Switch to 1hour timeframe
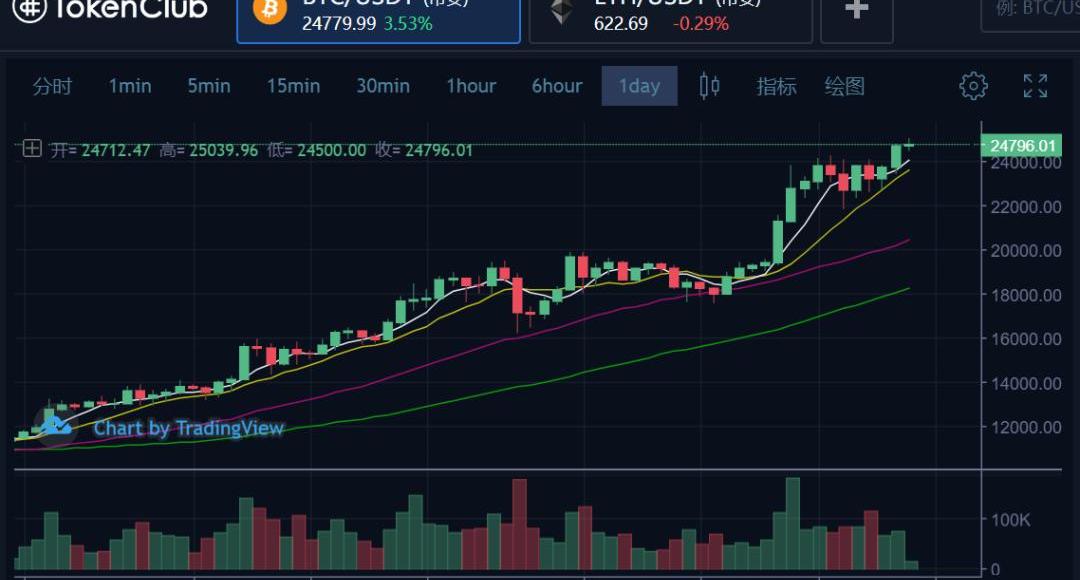 pyautogui.click(x=471, y=86)
